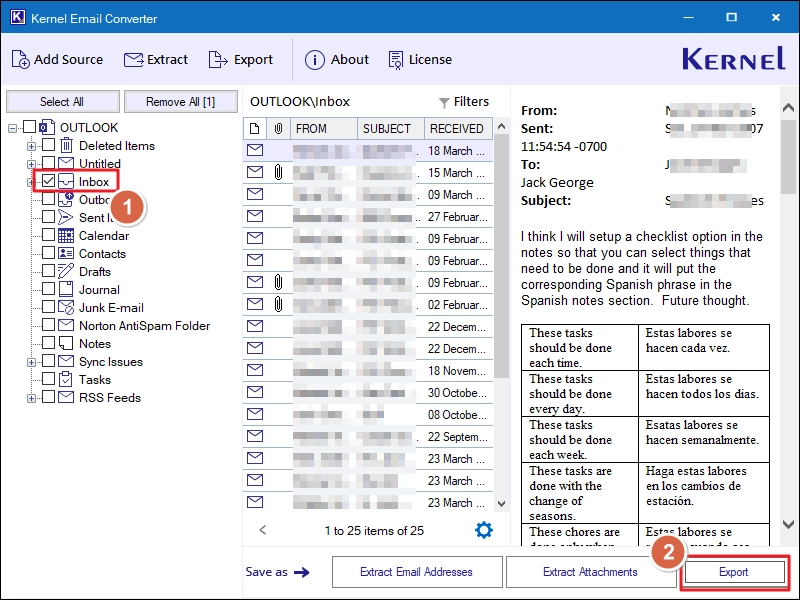Click the Sent Items arrow icon
Image resolution: width=800 pixels, height=600 pixels.
coord(65,217)
